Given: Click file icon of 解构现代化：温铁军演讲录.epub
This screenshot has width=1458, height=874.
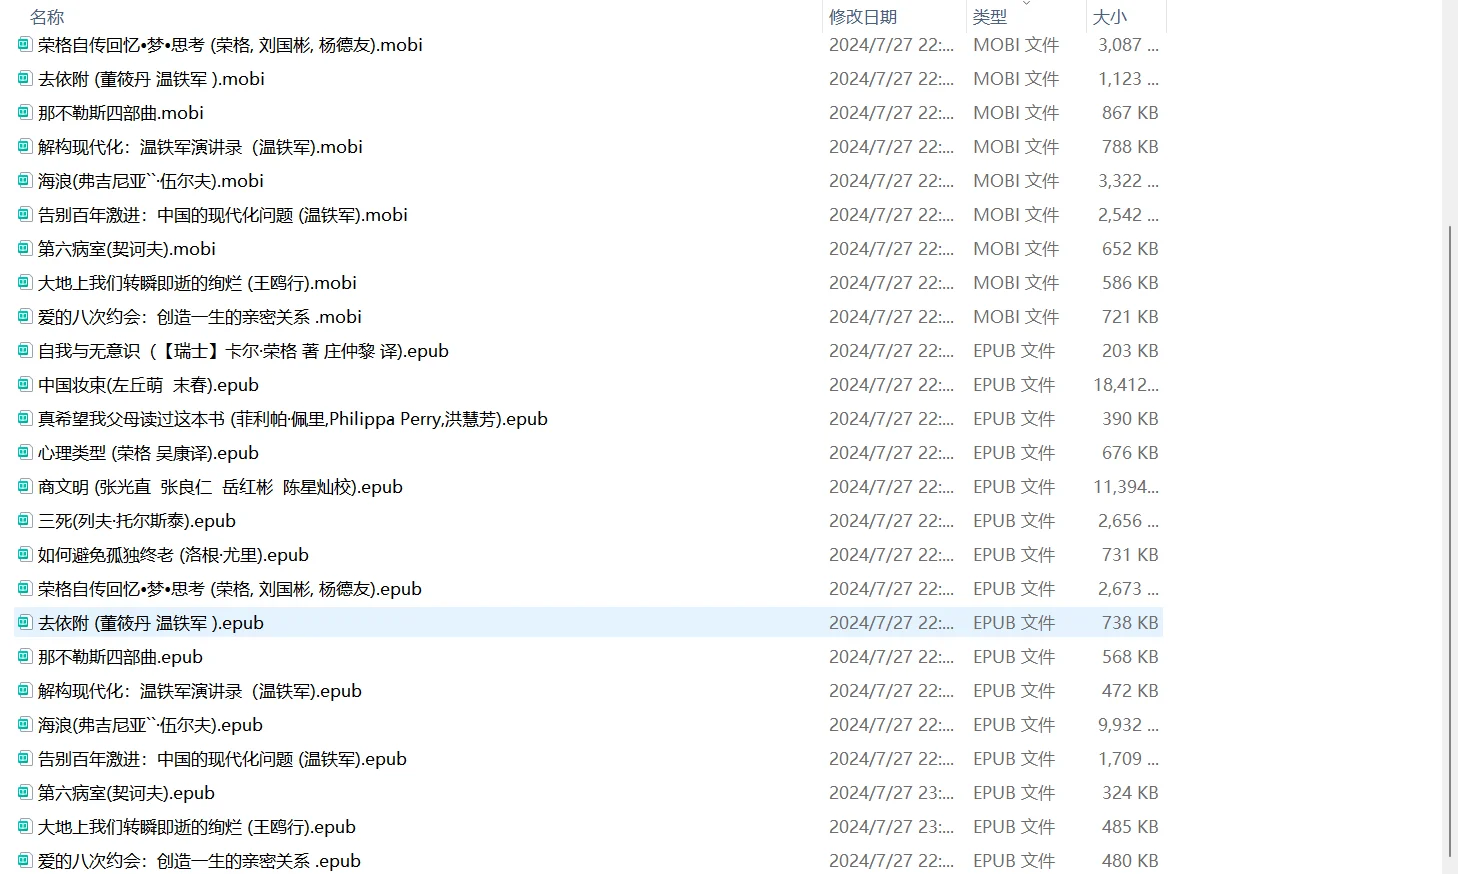Looking at the screenshot, I should pos(25,691).
